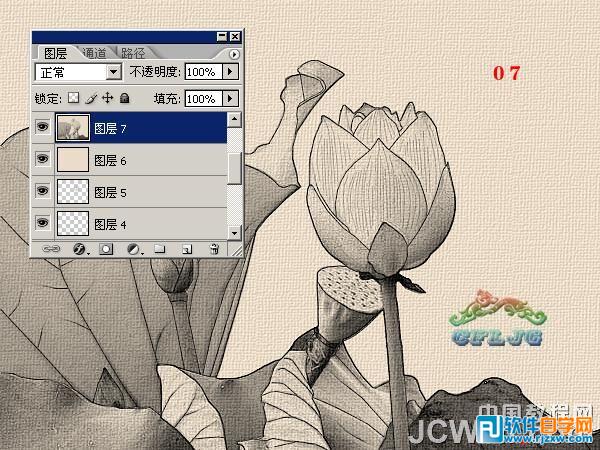Toggle lock position move icon
Viewport: 600px width, 450px height.
(108, 98)
